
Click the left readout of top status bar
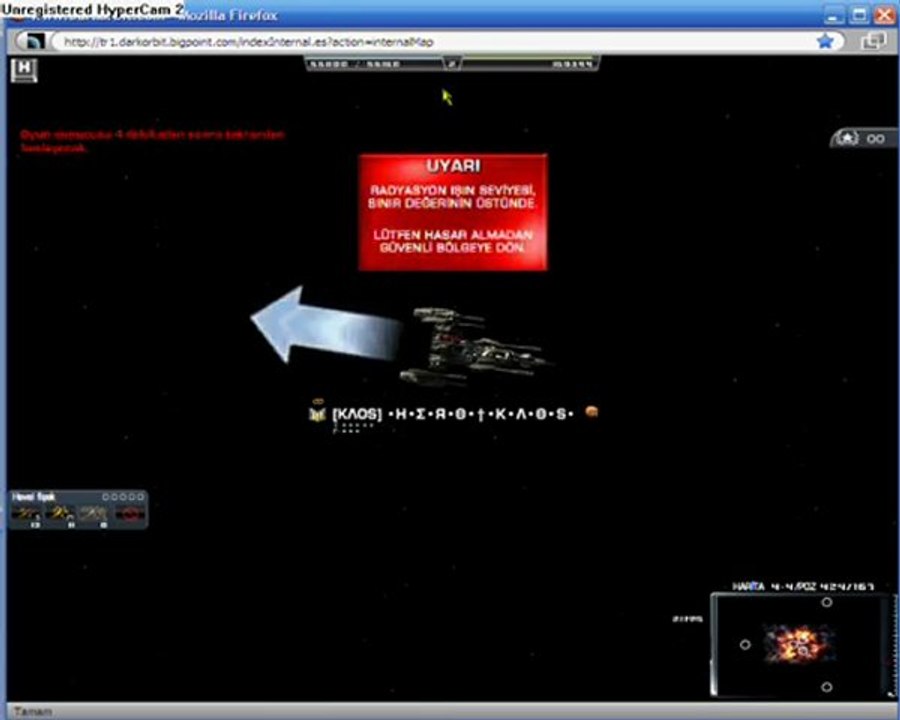tap(355, 64)
